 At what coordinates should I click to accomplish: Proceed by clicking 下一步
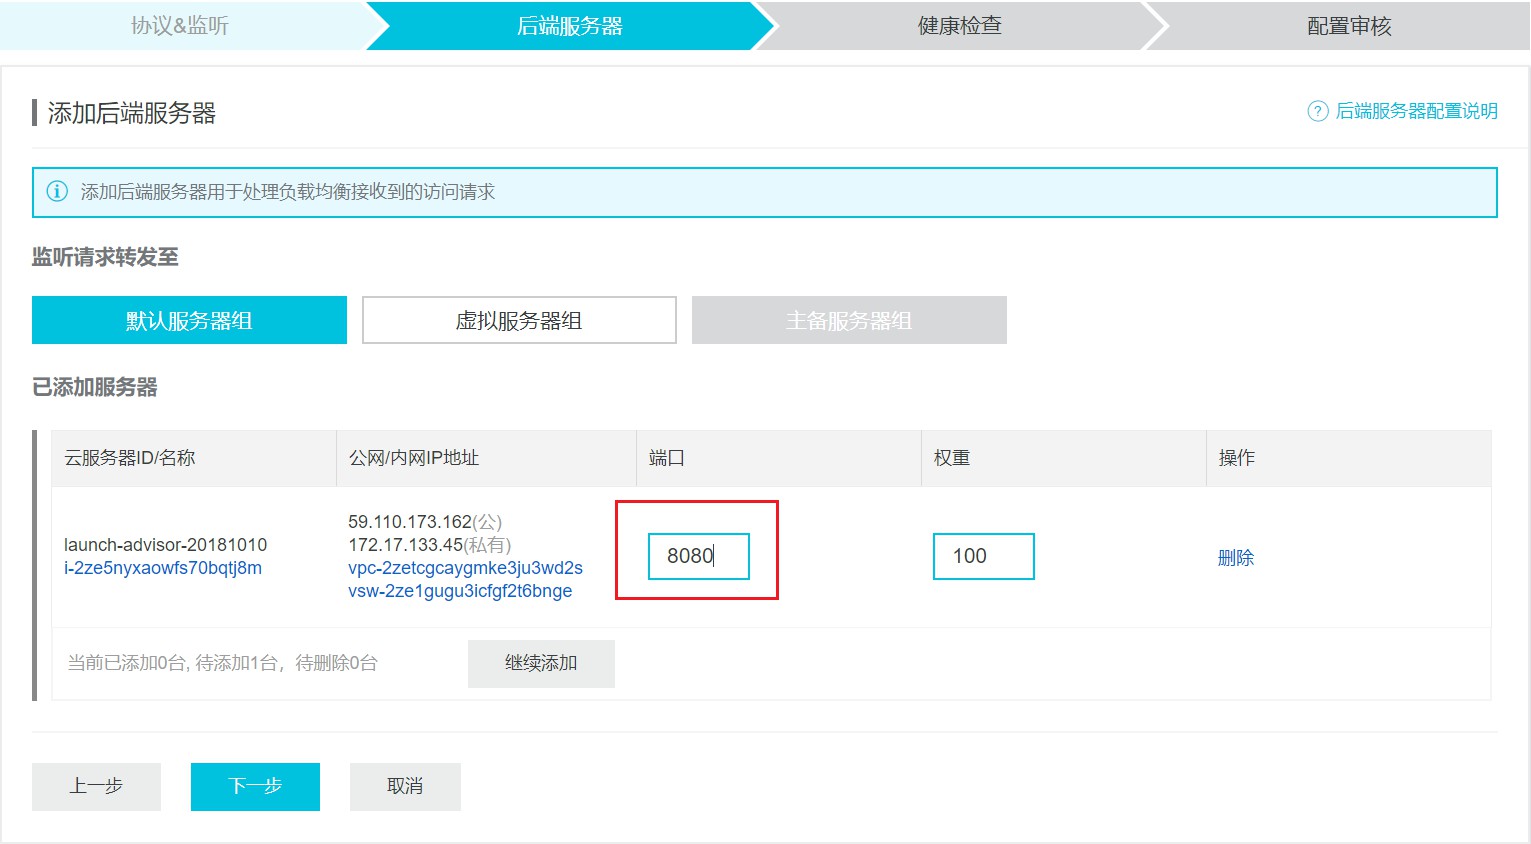tap(255, 786)
